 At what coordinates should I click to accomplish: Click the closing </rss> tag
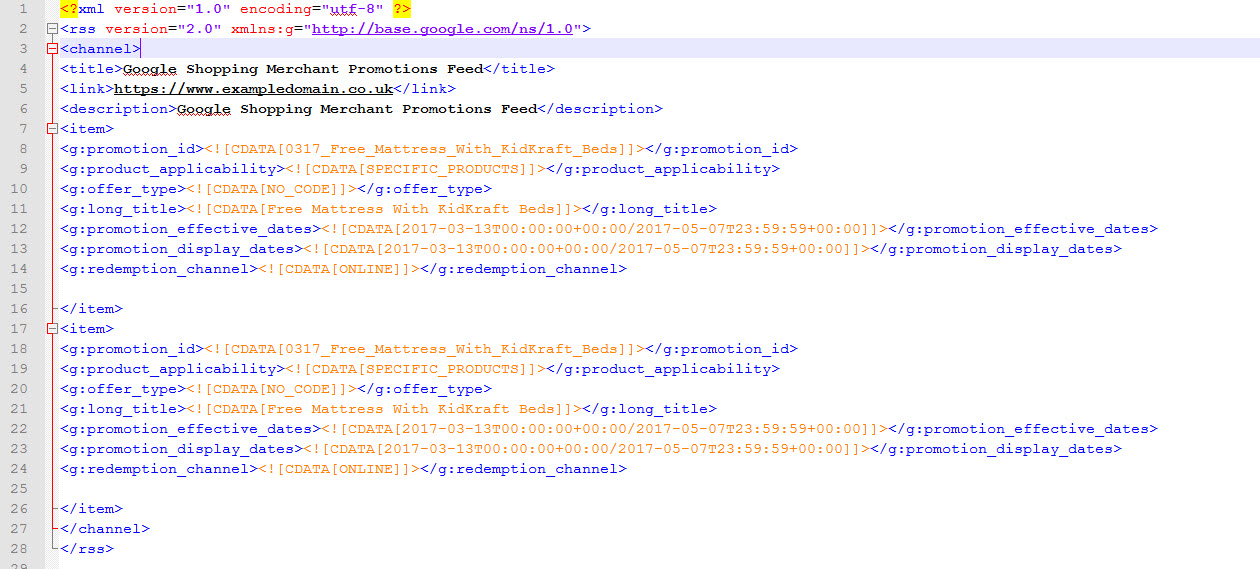tap(87, 549)
